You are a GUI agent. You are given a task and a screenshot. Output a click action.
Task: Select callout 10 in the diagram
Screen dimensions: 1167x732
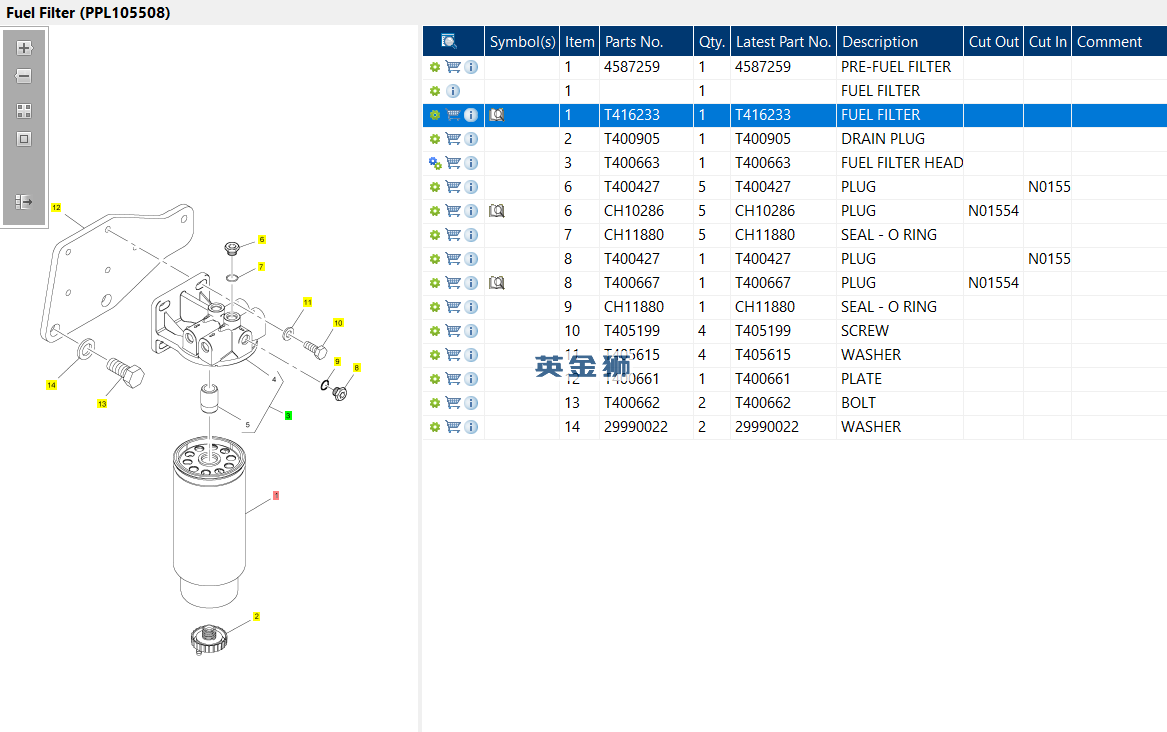point(338,323)
